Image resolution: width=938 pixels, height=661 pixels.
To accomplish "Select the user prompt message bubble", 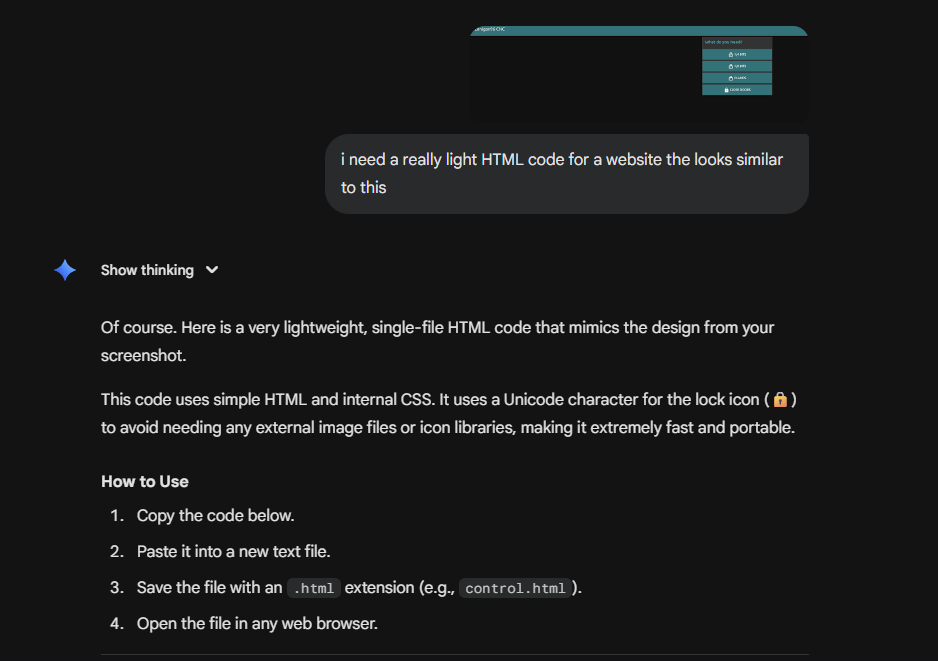I will click(x=566, y=173).
